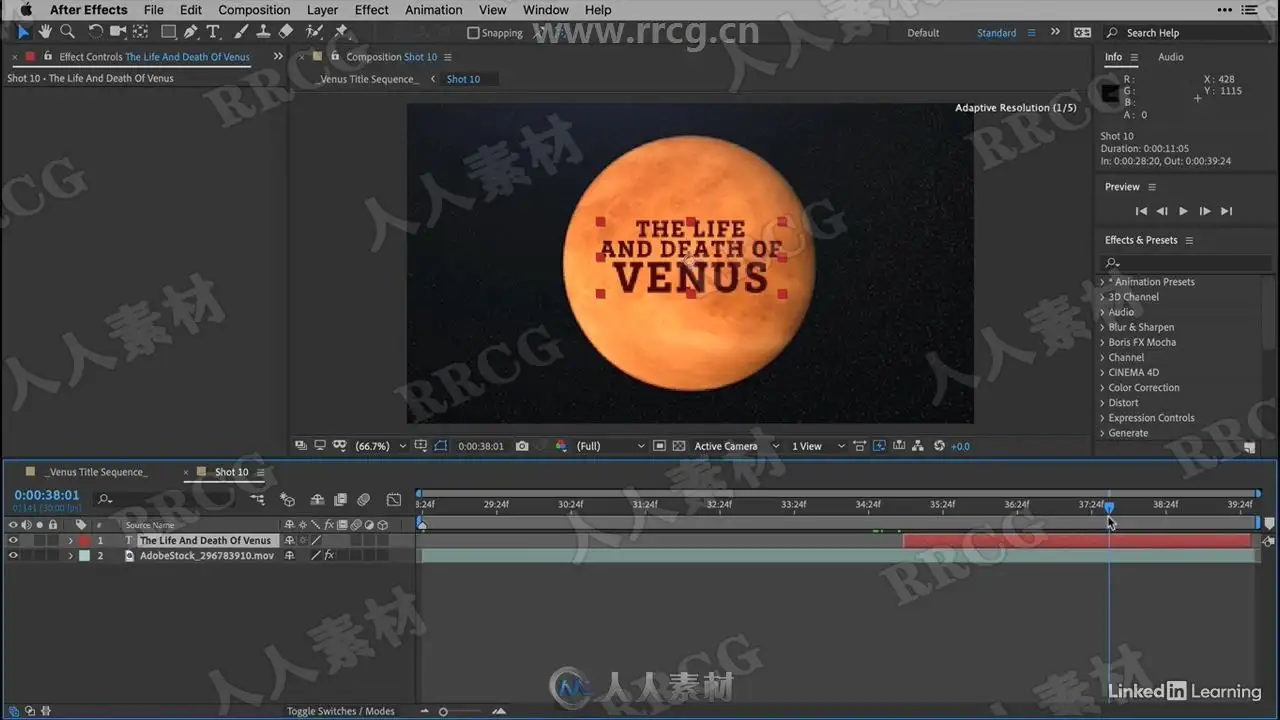Select the Brush tool
Viewport: 1280px width, 720px height.
(241, 33)
